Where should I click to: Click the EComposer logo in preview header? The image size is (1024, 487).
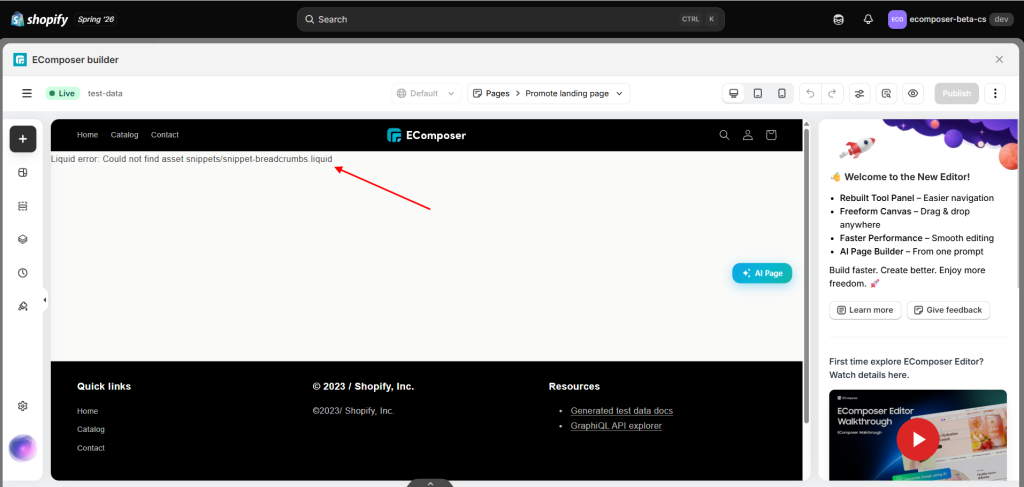point(426,135)
